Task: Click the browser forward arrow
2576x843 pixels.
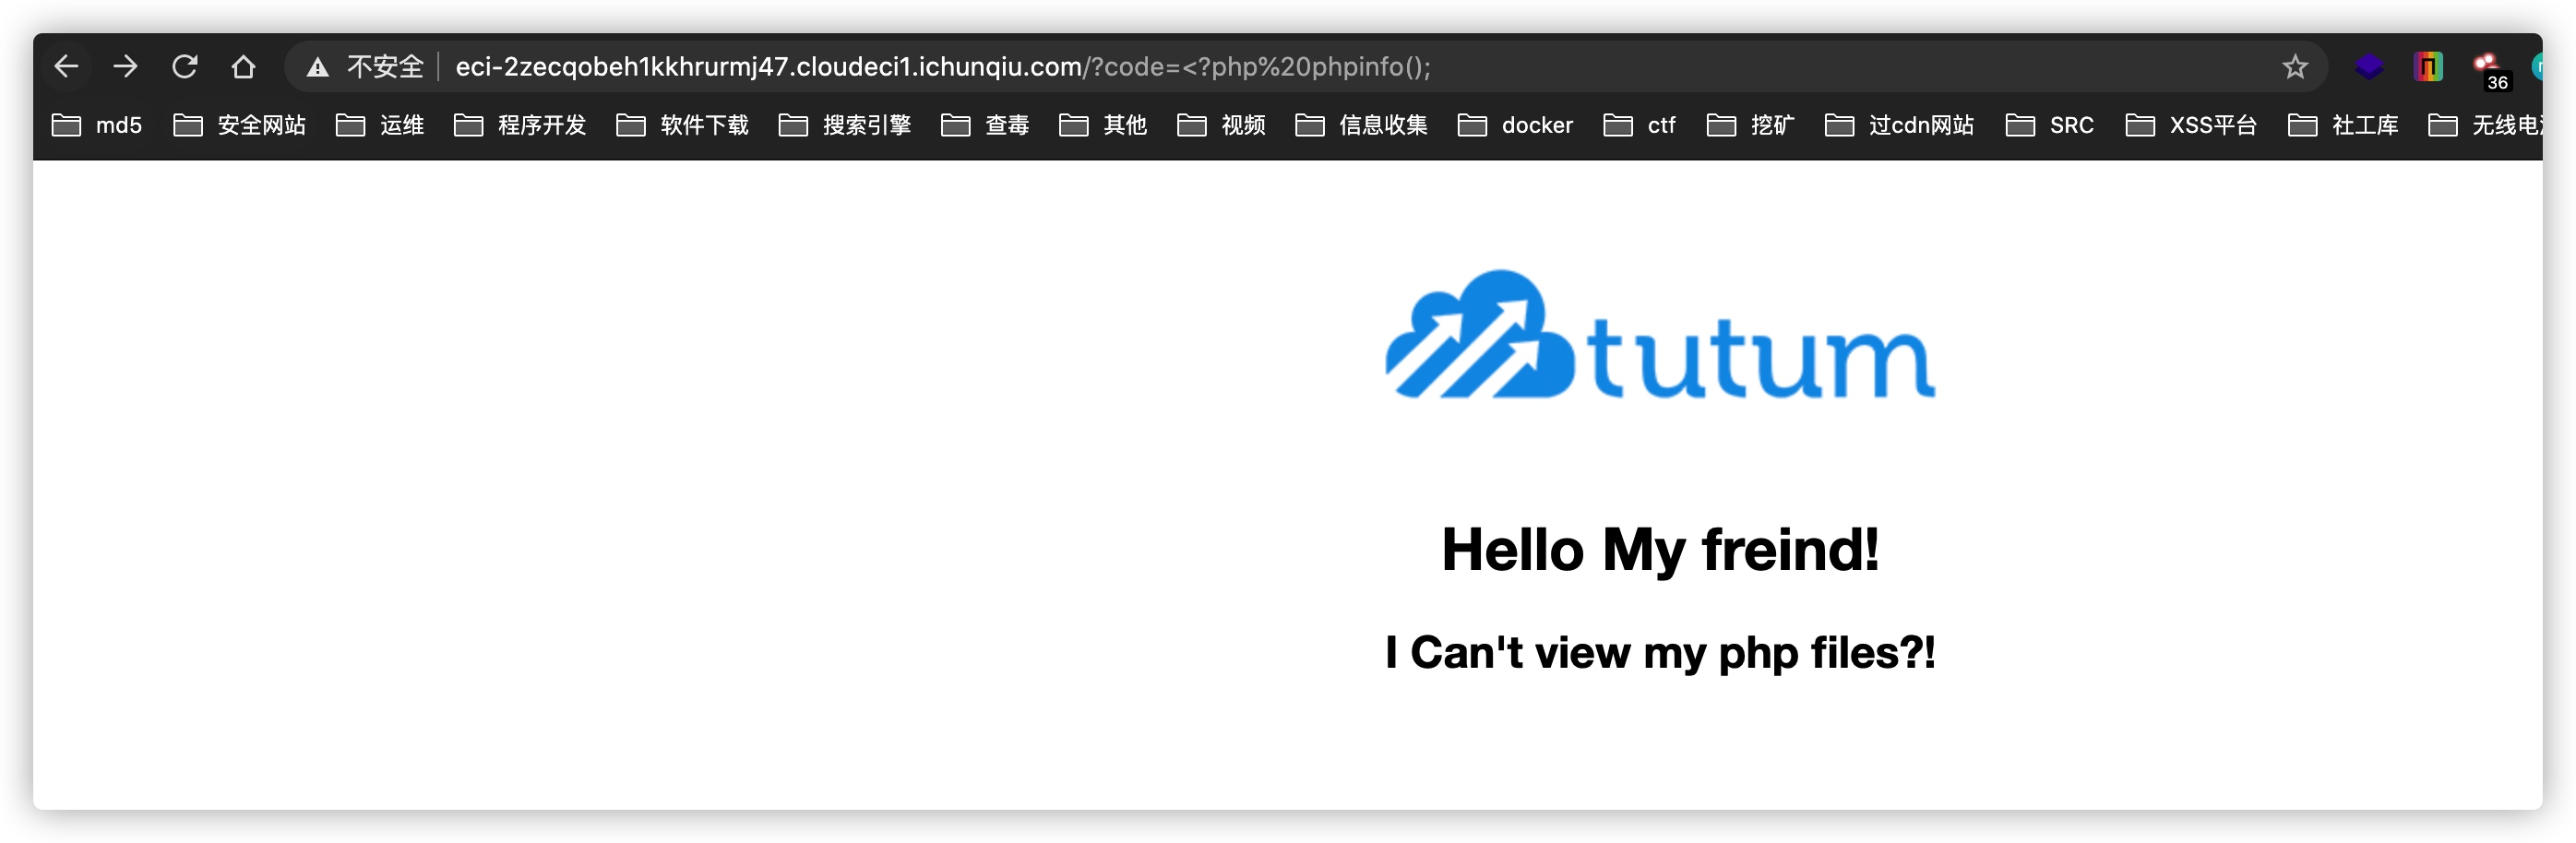Action: pos(125,67)
